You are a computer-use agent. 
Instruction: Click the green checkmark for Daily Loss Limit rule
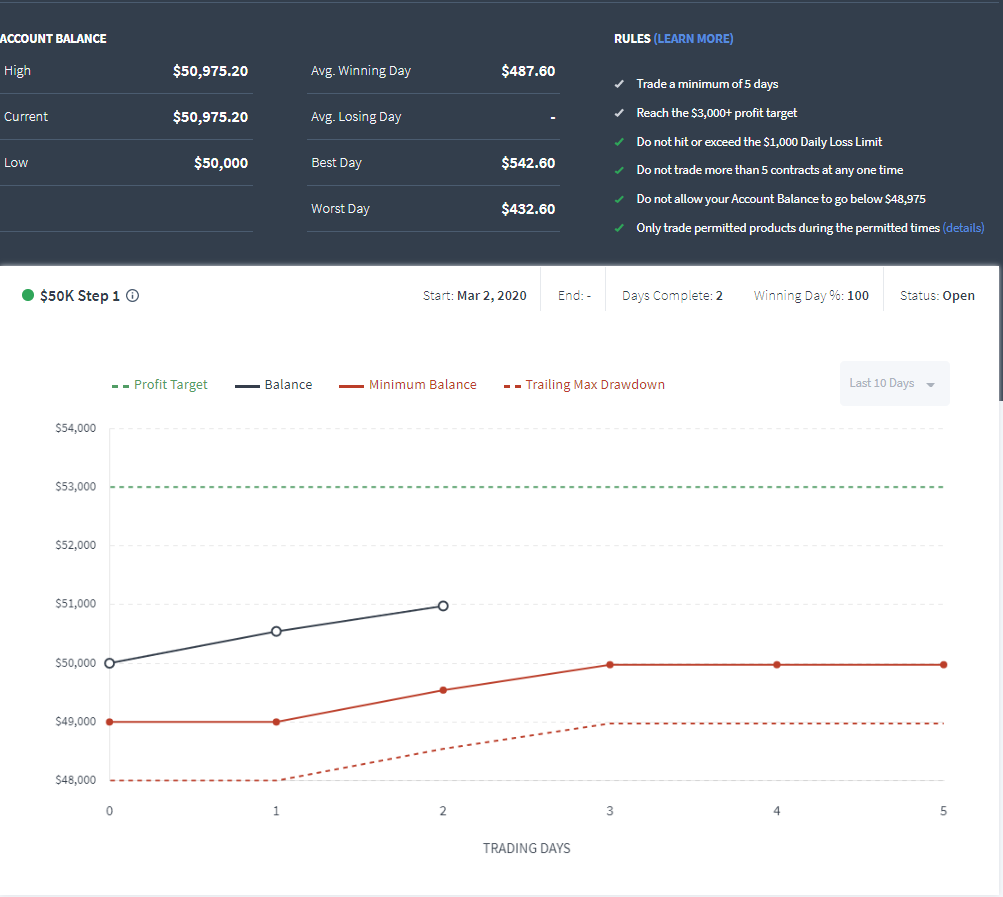click(x=619, y=142)
